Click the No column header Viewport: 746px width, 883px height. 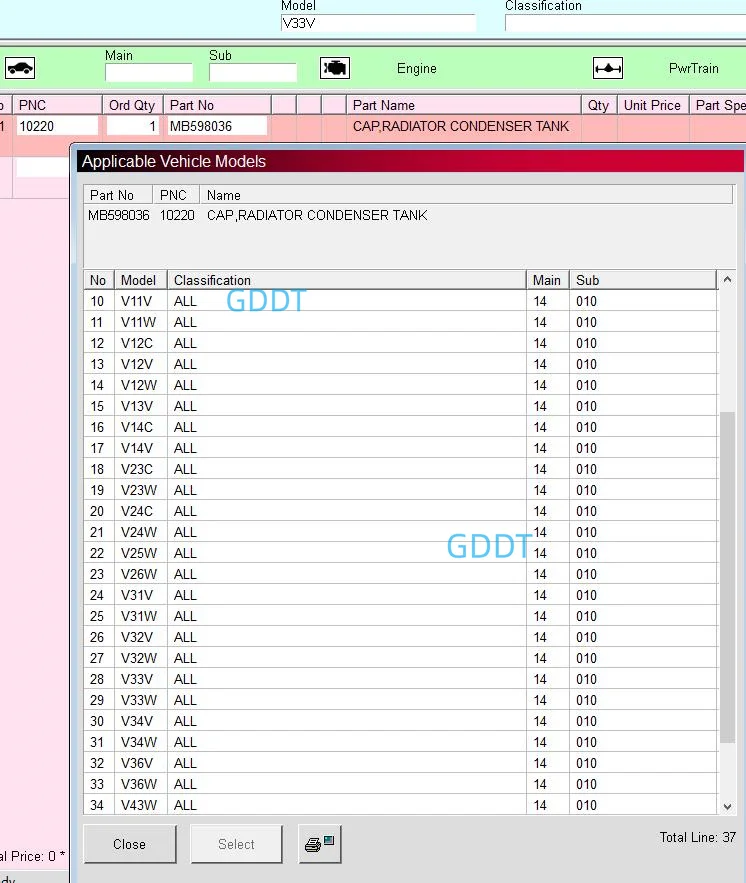tap(99, 280)
